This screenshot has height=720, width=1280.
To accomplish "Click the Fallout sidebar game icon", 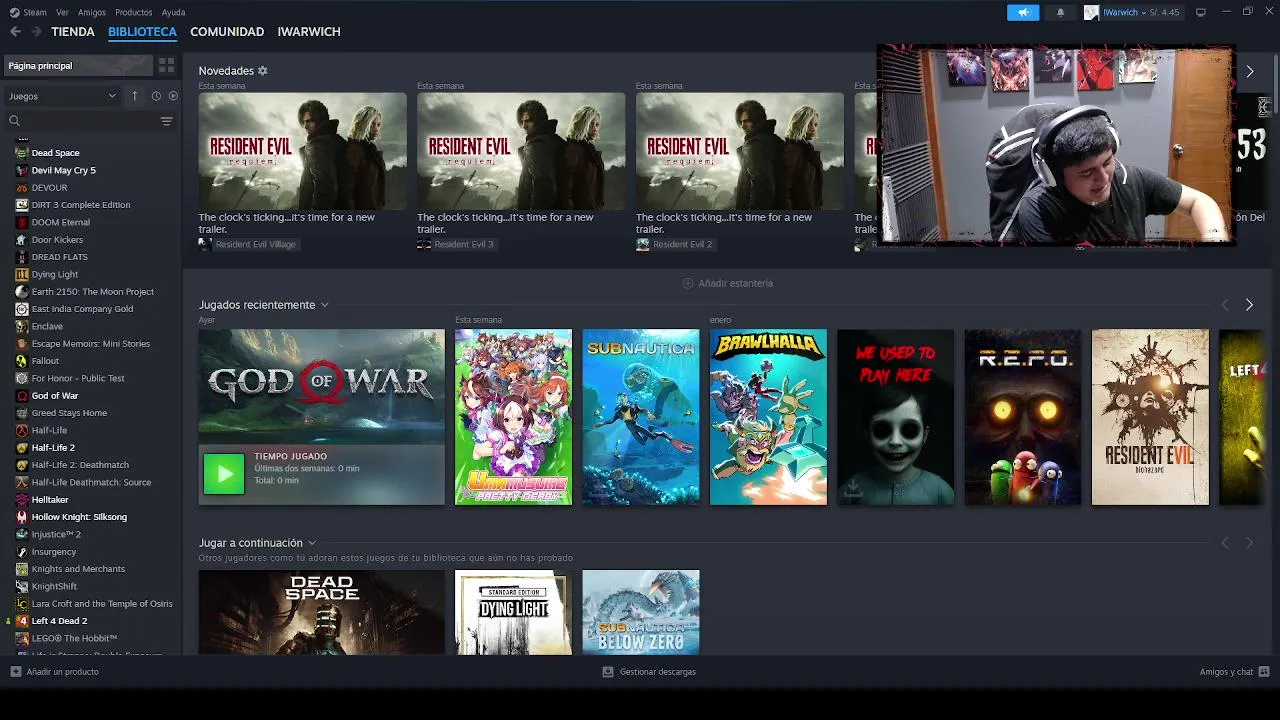I will click(22, 361).
